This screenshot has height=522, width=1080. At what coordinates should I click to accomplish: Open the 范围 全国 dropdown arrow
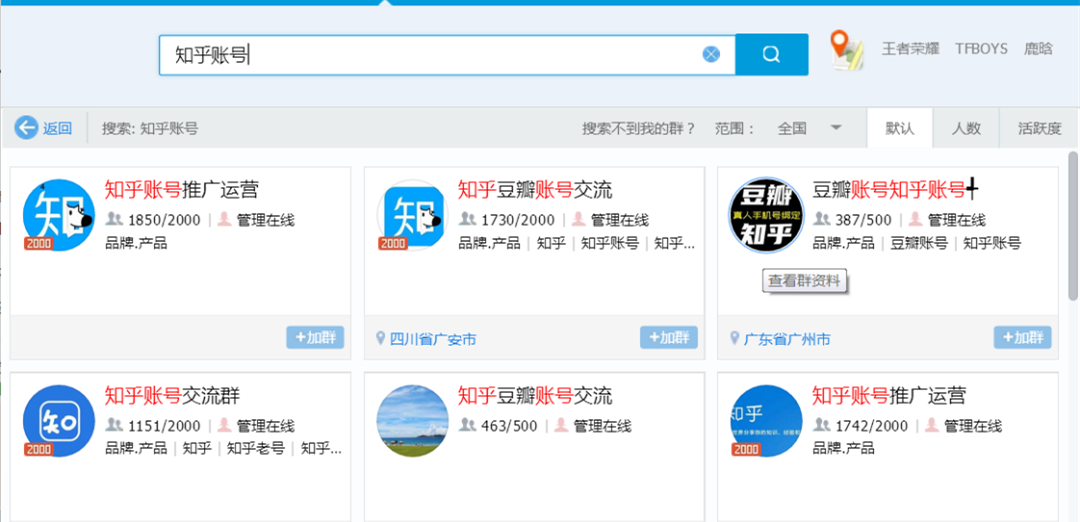(835, 127)
